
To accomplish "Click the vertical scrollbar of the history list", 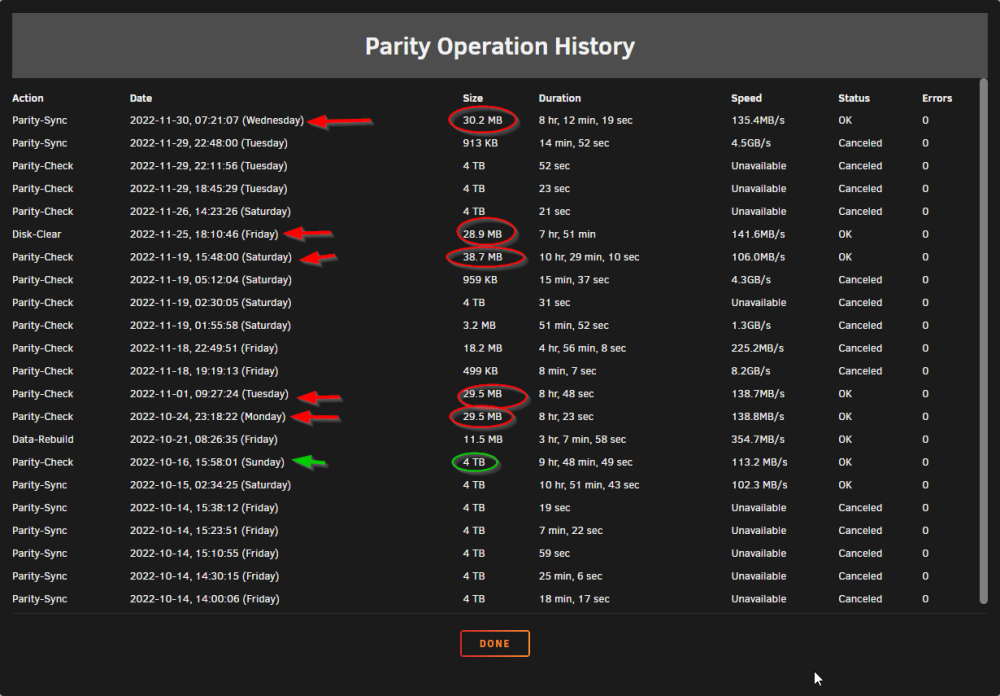I will [983, 341].
